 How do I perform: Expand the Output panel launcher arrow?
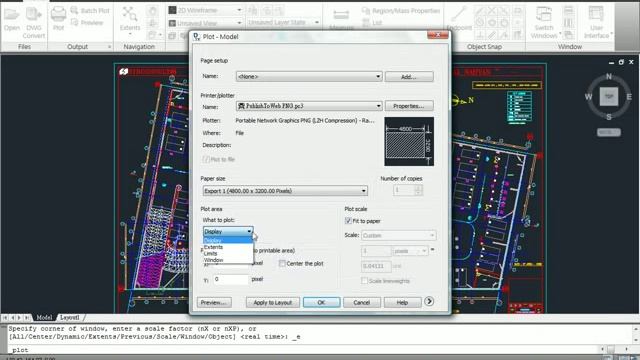coord(109,47)
